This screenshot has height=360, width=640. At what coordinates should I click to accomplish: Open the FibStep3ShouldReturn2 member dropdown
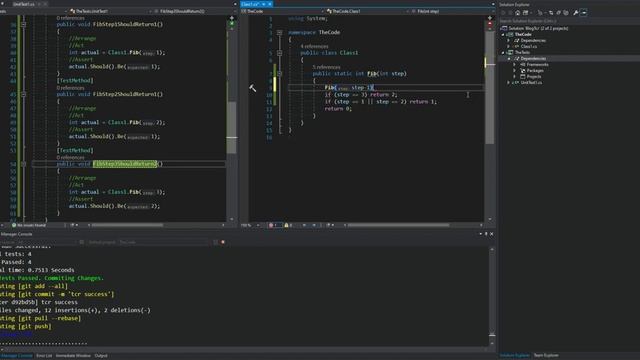195,11
